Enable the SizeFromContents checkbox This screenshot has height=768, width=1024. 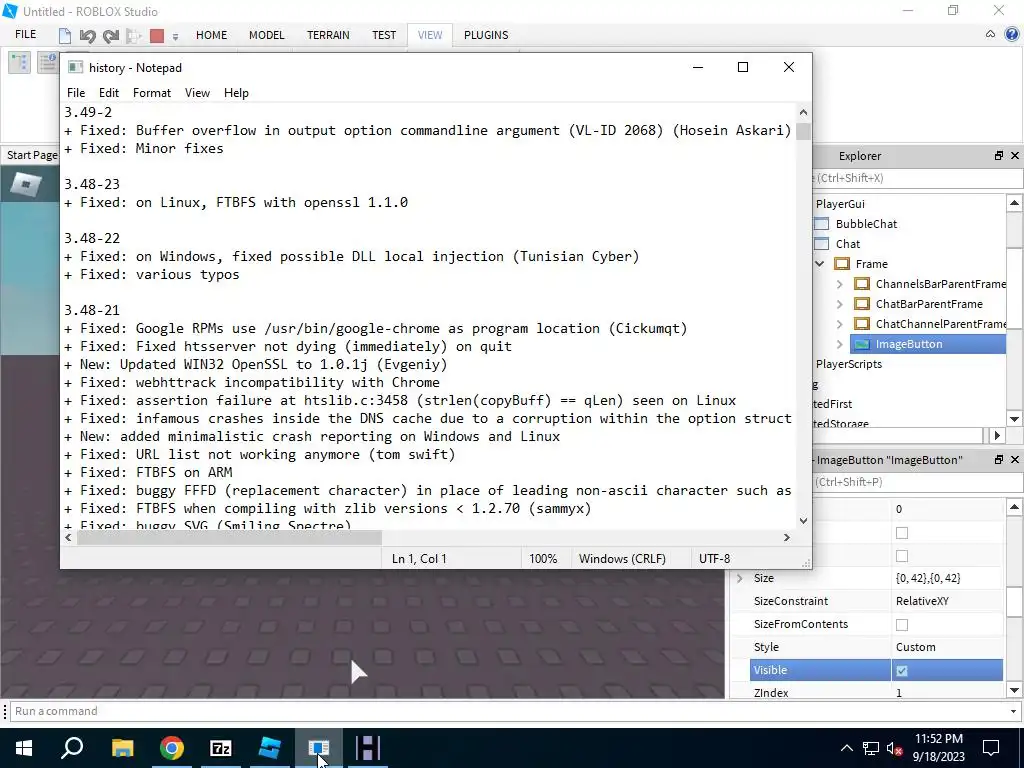coord(902,625)
